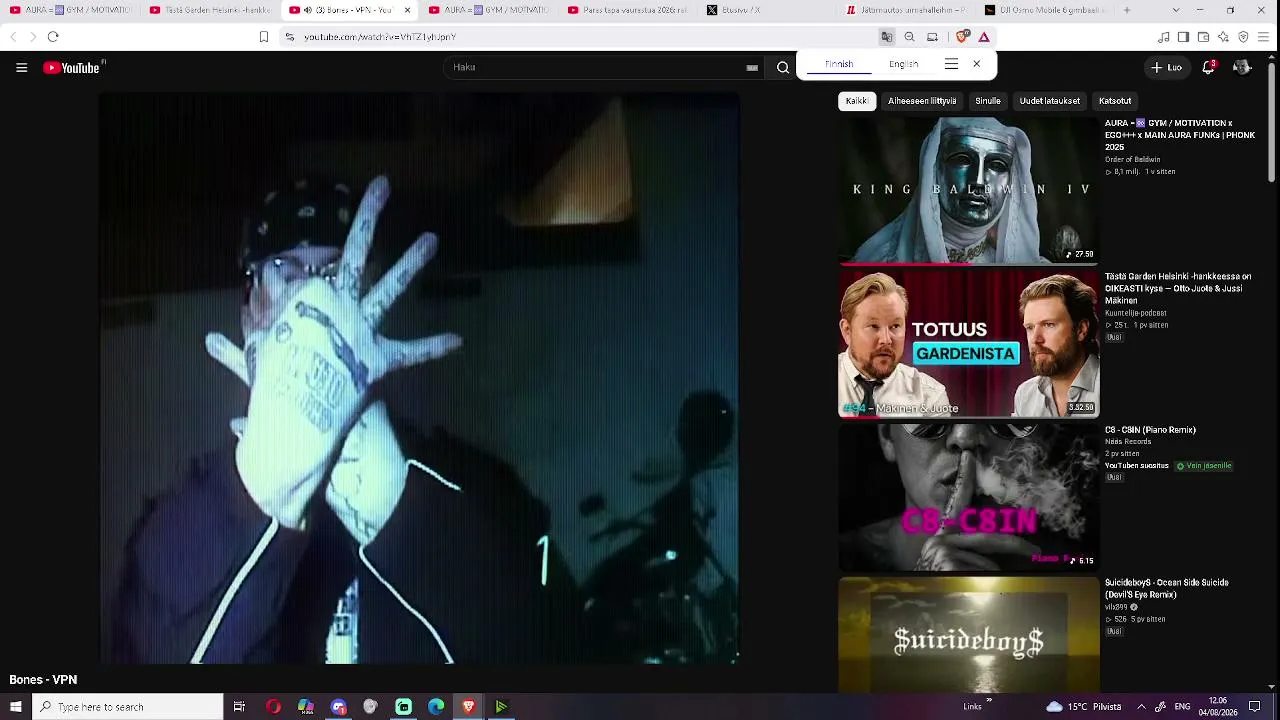Click the Vain jäsenille badge
Screen dimensions: 1280x720
(x=1204, y=466)
